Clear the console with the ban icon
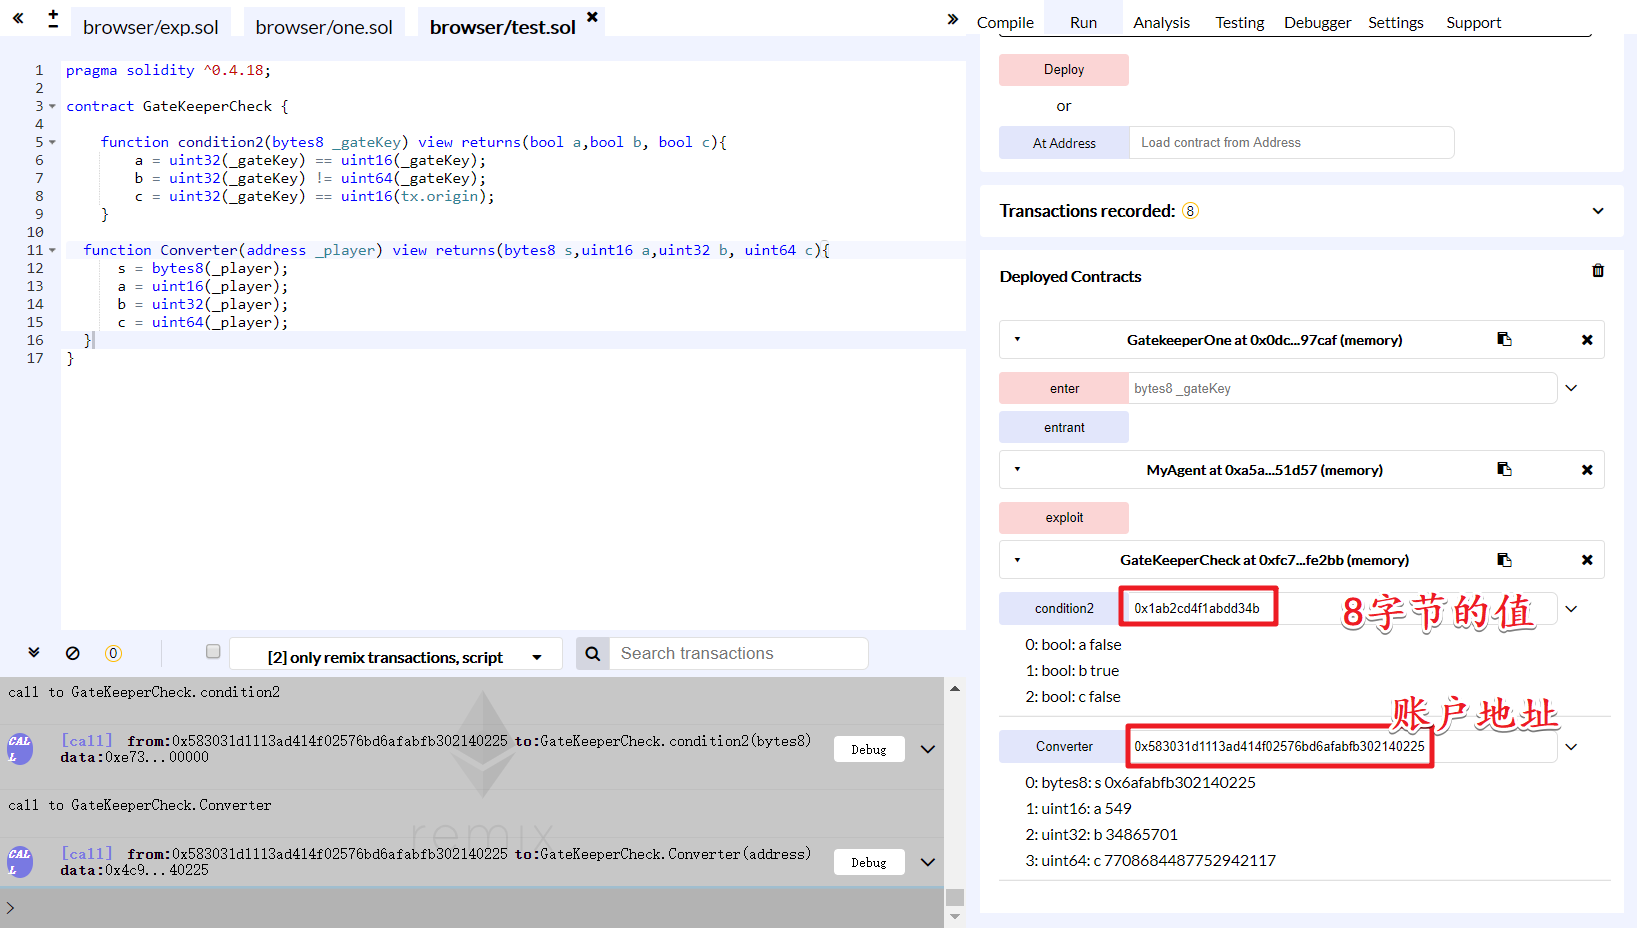This screenshot has height=928, width=1637. [x=73, y=653]
